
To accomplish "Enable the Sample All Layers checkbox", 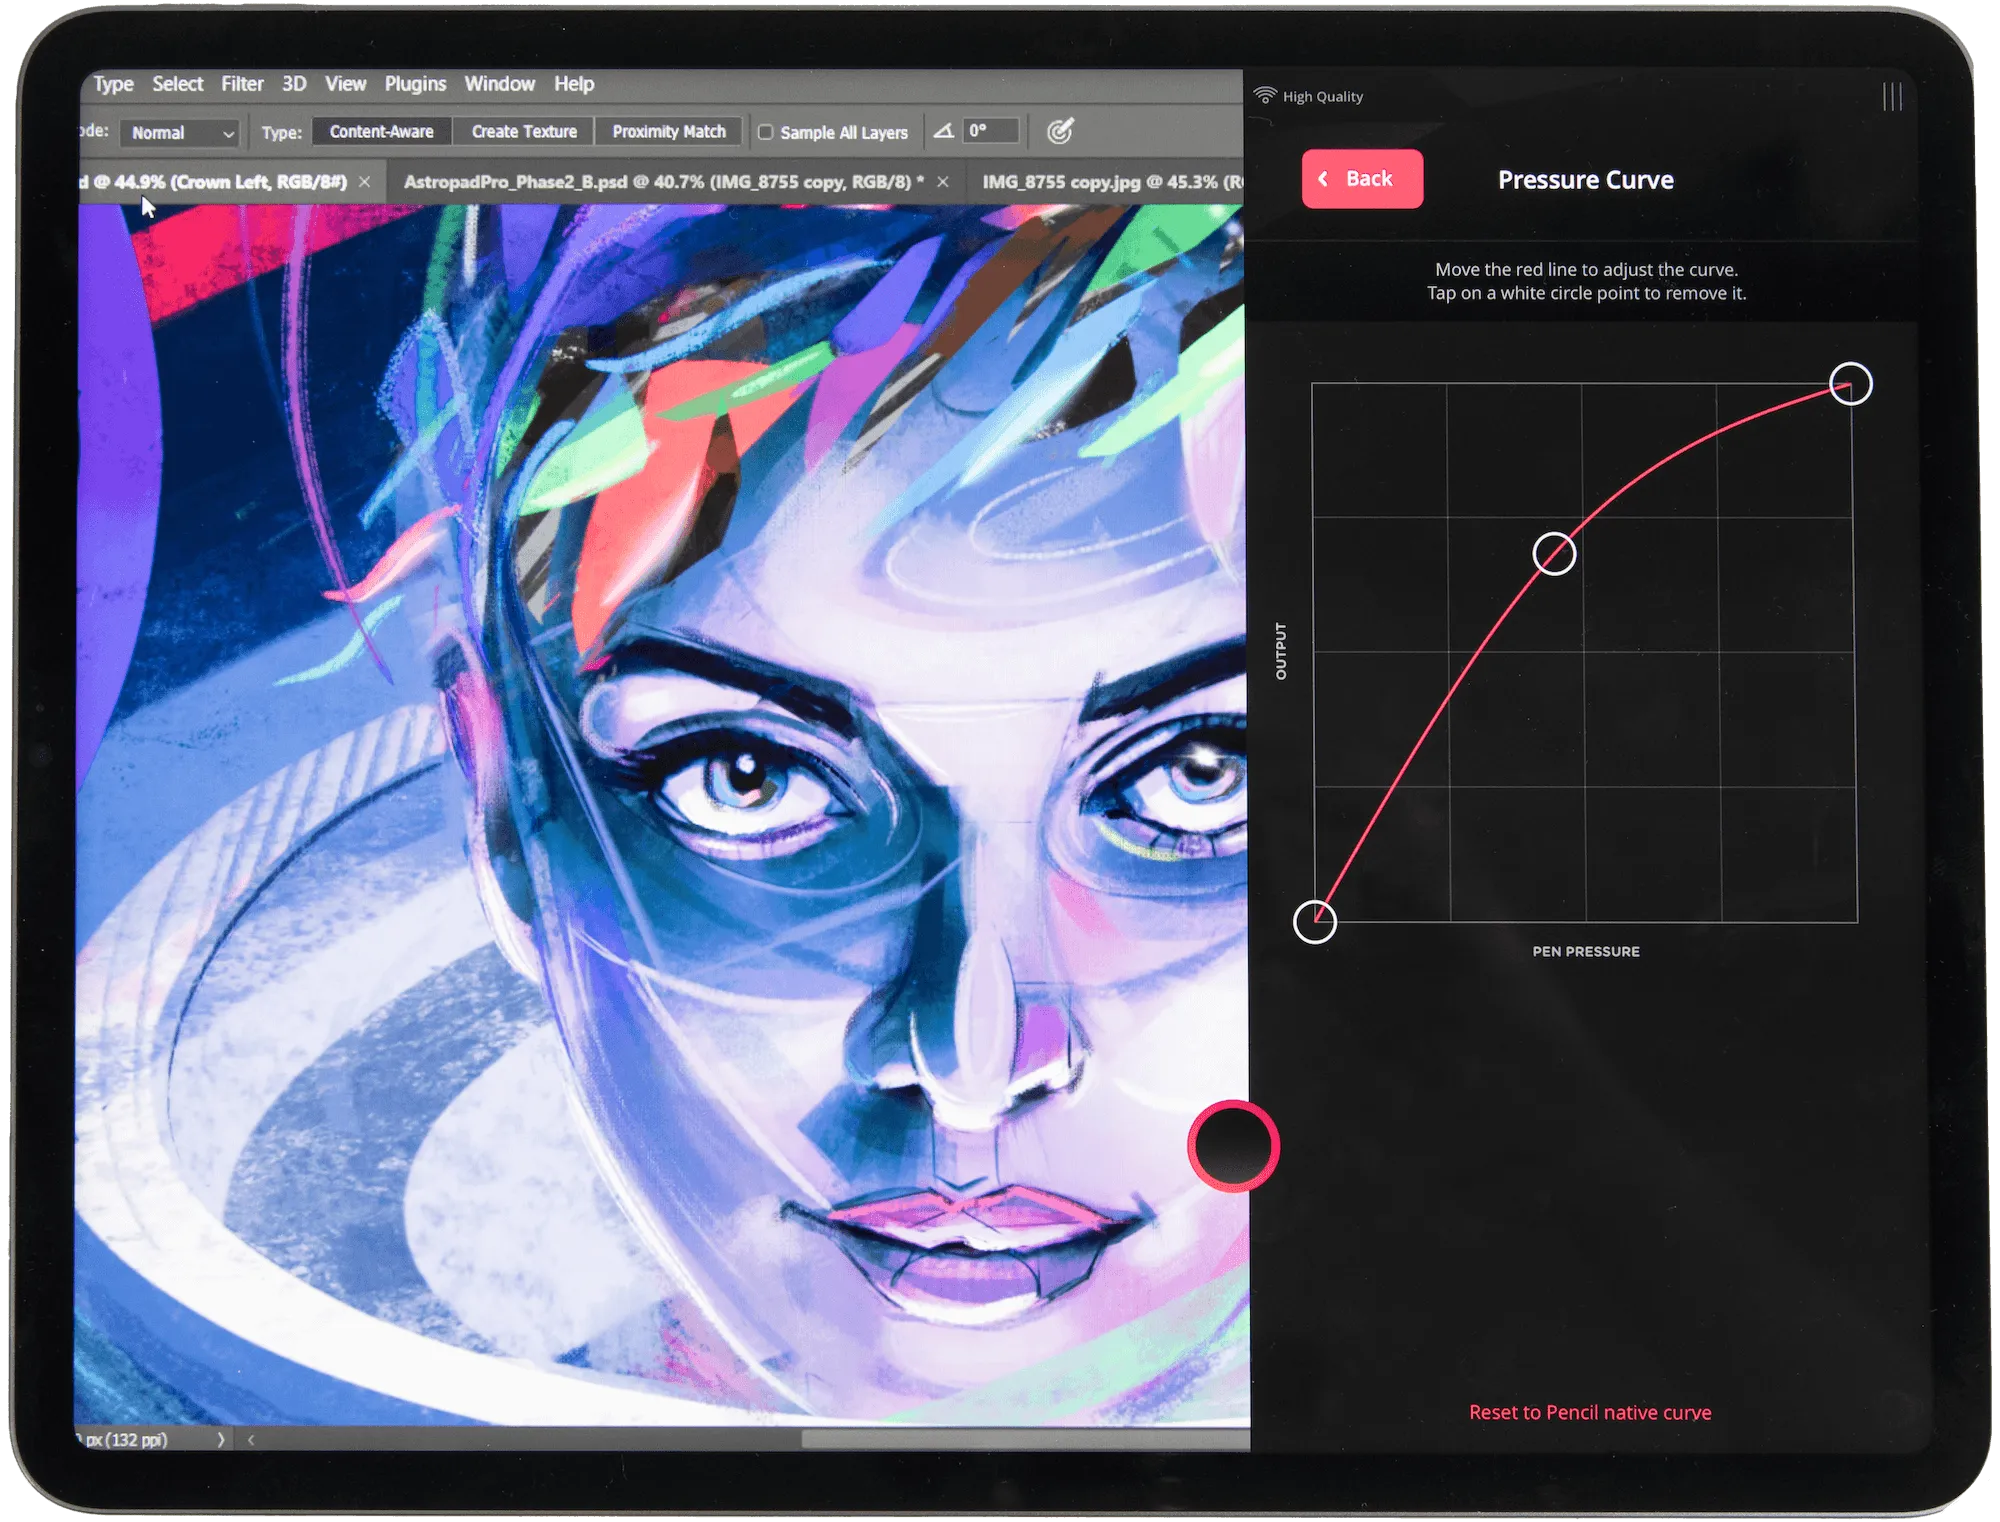I will 766,132.
